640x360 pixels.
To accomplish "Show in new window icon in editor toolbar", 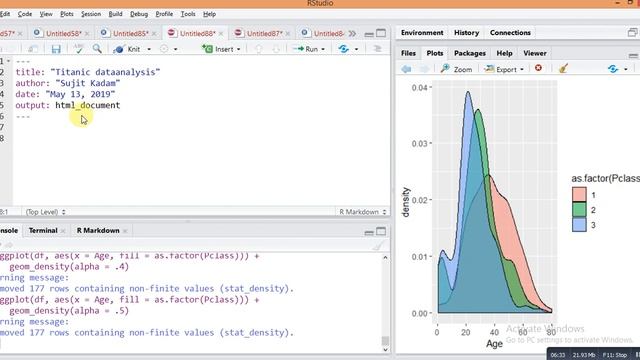I will coord(33,49).
